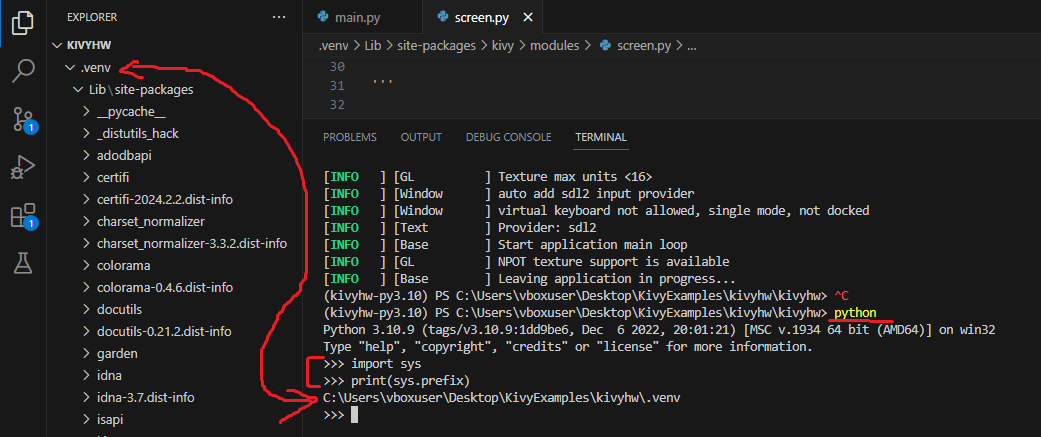Expand charset_normalizer-3.3.2.dist-info folder

click(x=86, y=243)
